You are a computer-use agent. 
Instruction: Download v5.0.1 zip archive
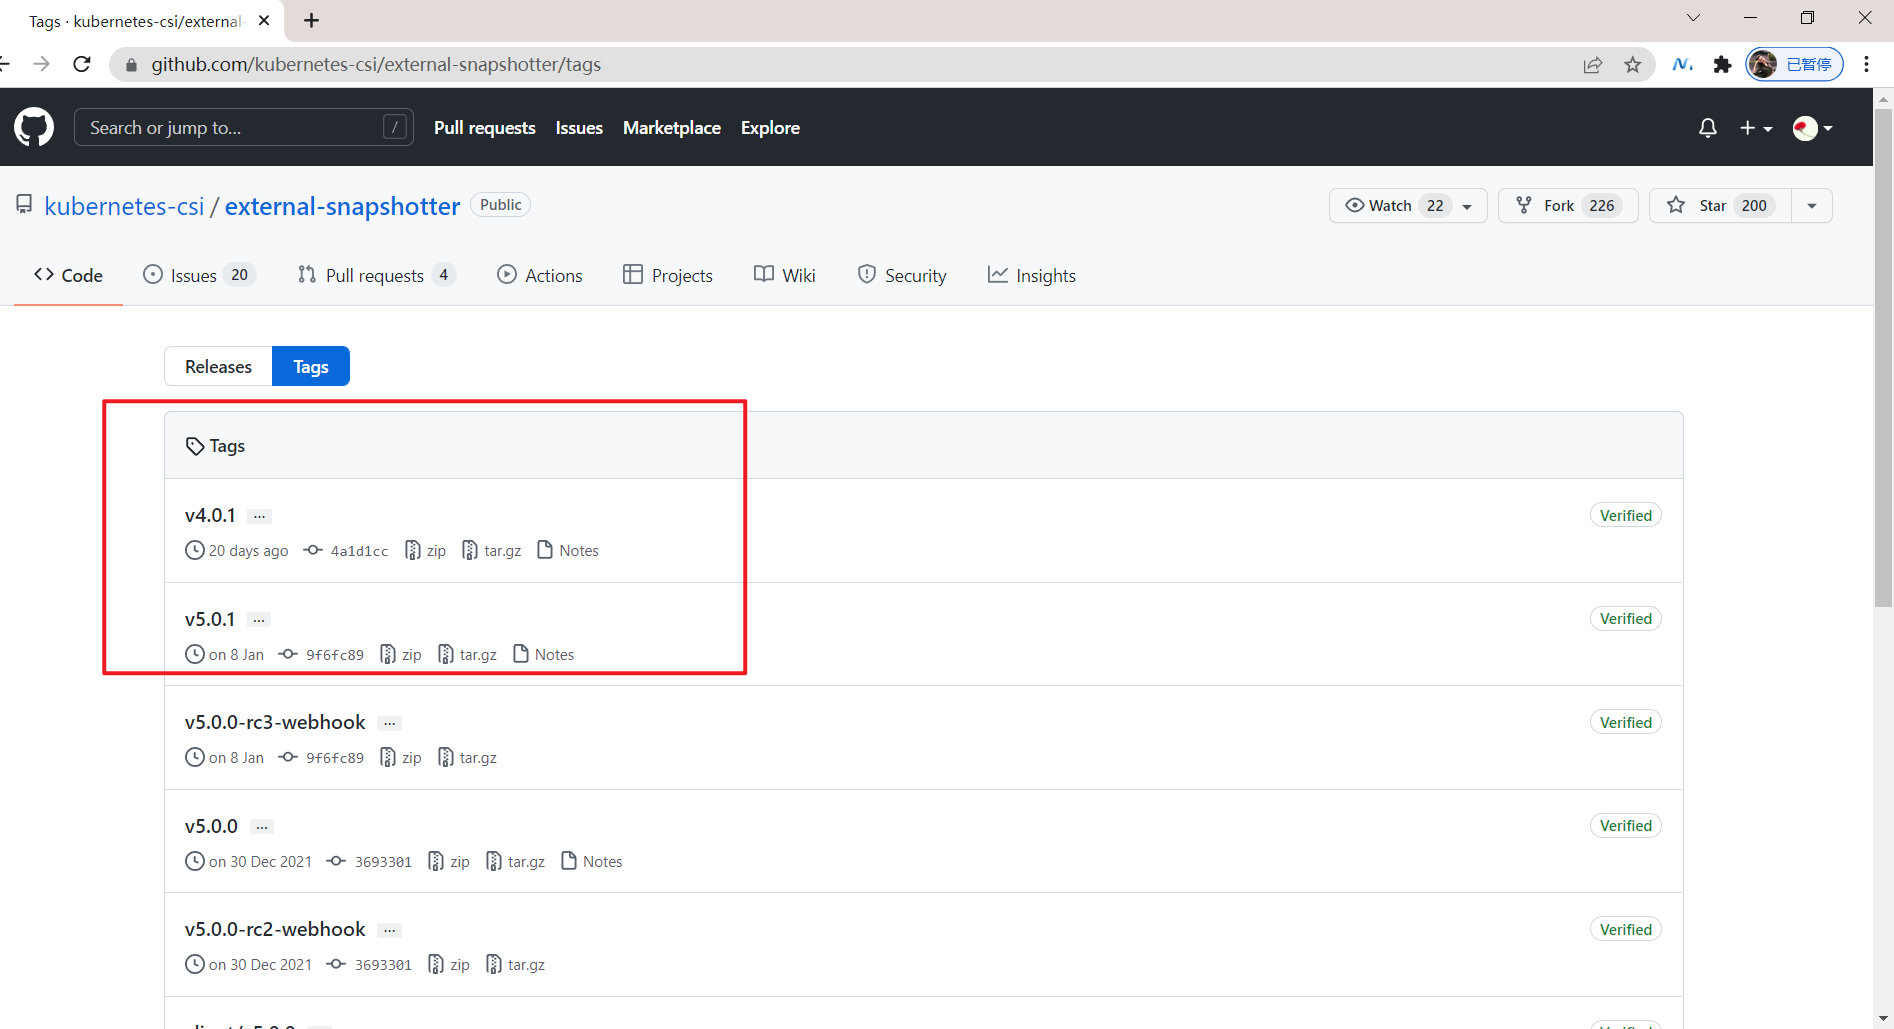(401, 655)
